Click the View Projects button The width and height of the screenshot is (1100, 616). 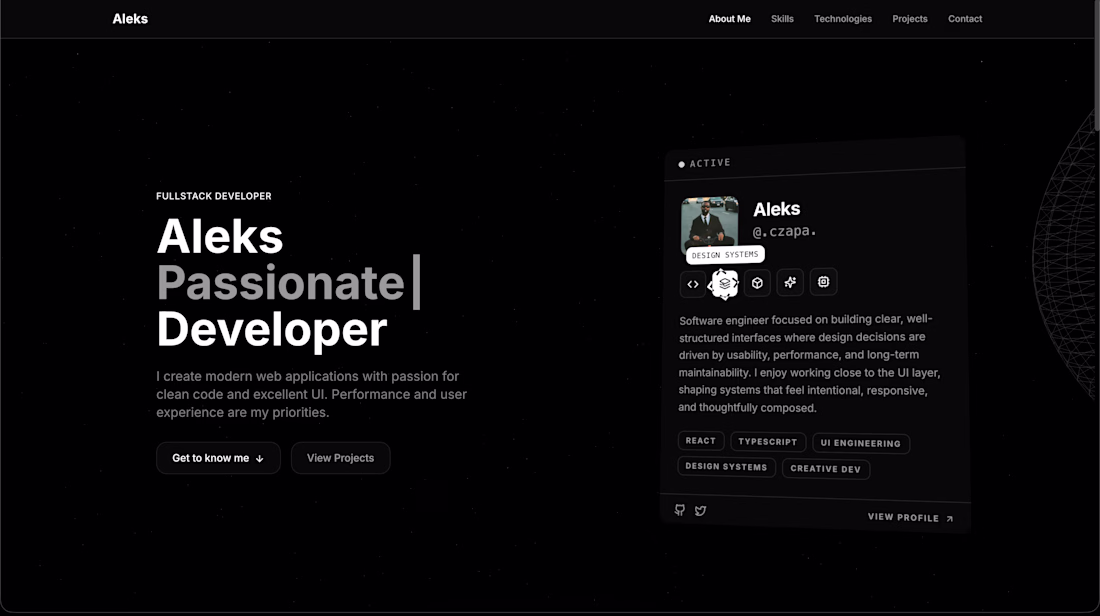(x=340, y=458)
